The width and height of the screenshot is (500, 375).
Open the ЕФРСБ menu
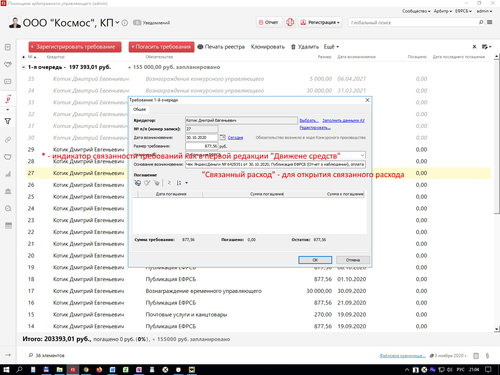[463, 11]
